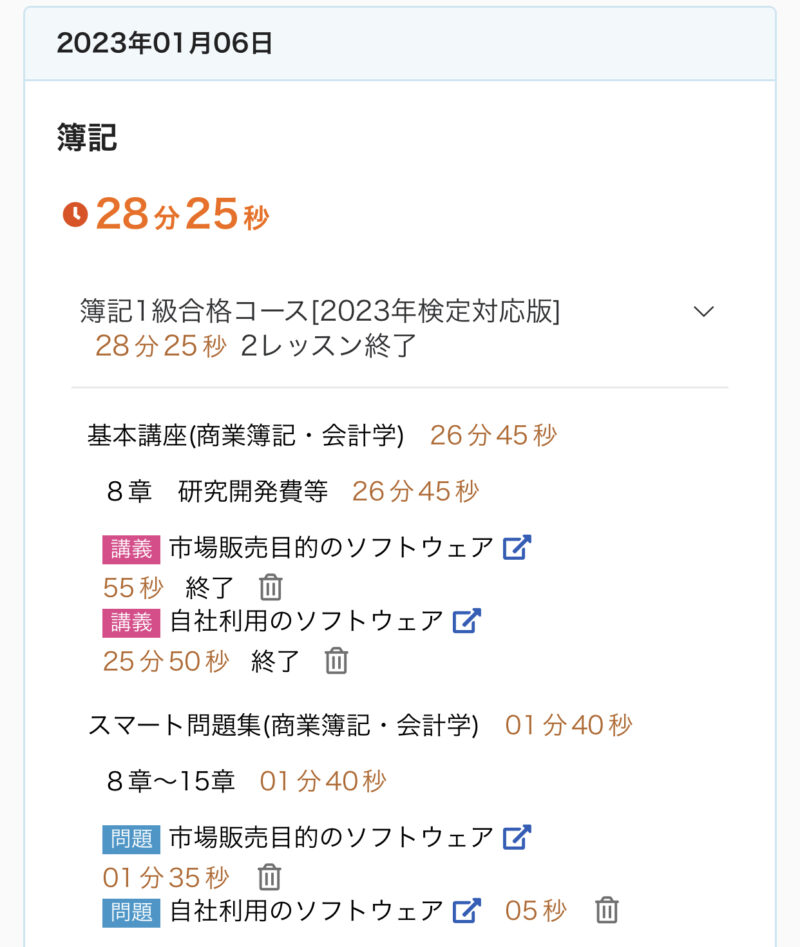Open external link for 自社利用のソフトウェア lecture
Screen dimensions: 800x947
click(466, 621)
